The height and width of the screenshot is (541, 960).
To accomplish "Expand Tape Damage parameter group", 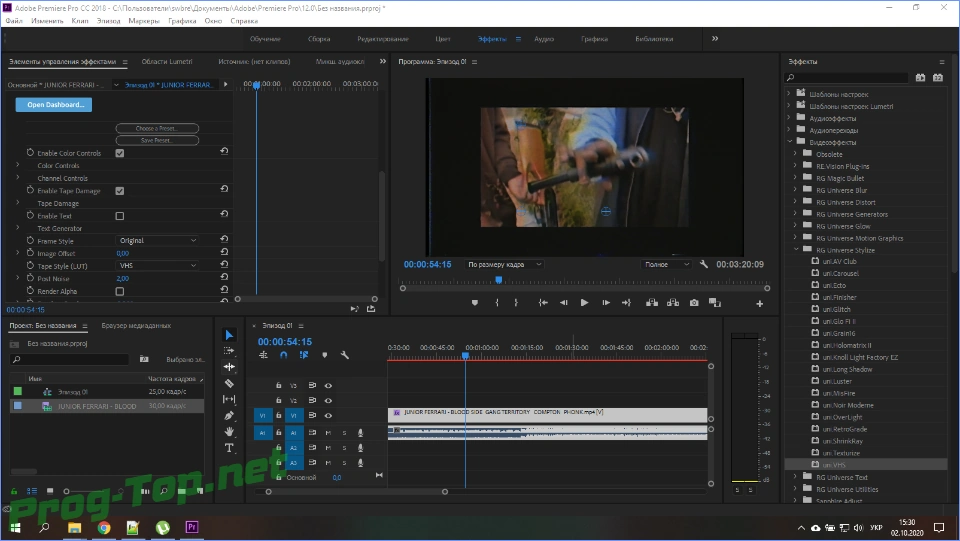I will [x=18, y=203].
